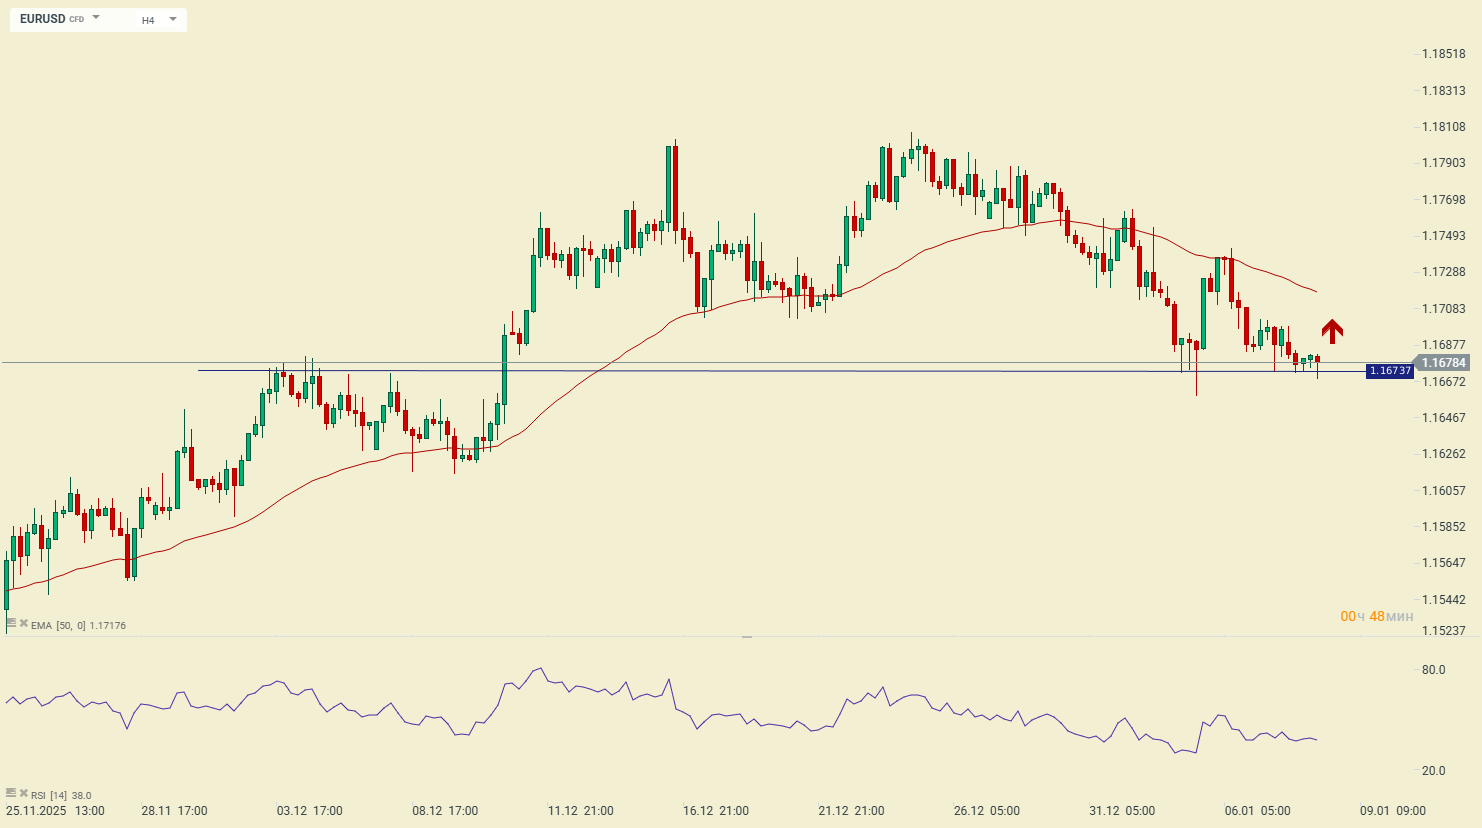
Task: Click the 80.0 level on RSI scale
Action: 1433,670
